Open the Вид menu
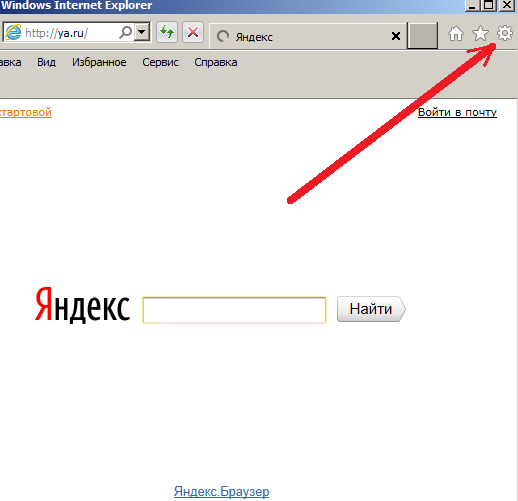This screenshot has height=501, width=518. tap(46, 62)
